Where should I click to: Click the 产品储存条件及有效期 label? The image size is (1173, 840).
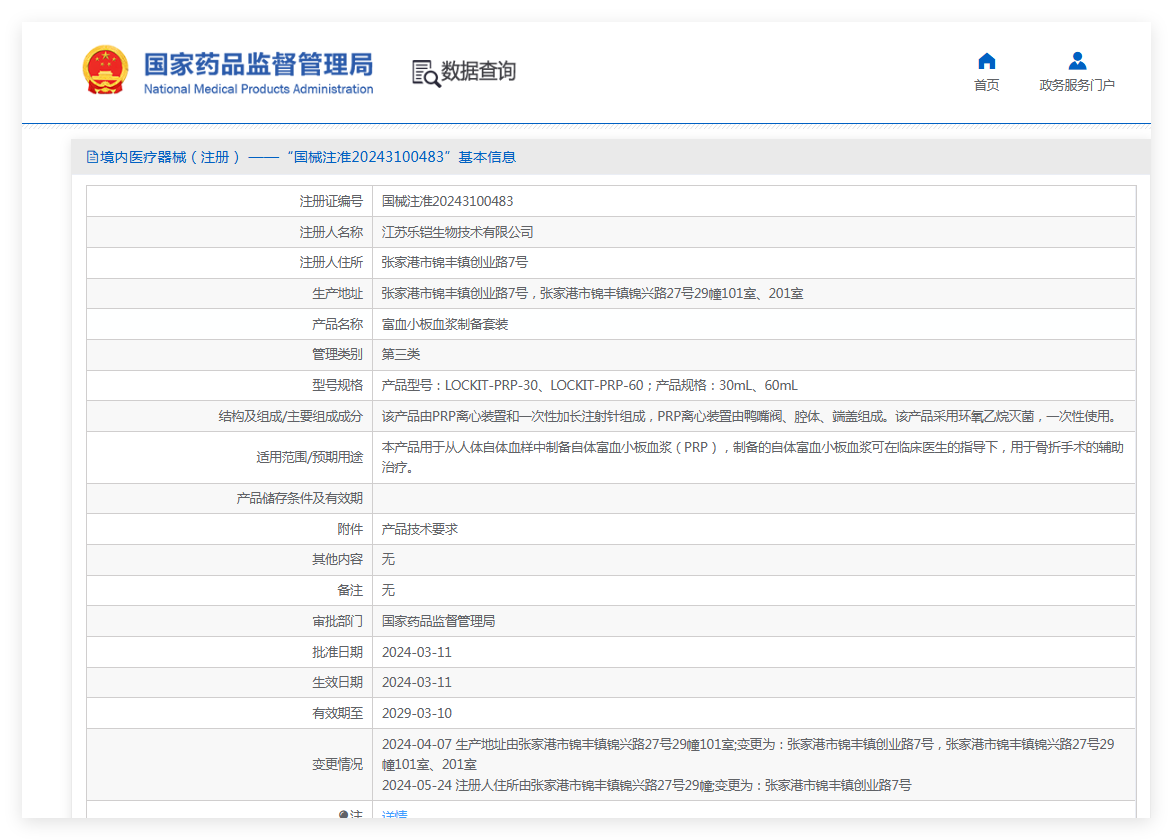pyautogui.click(x=299, y=498)
